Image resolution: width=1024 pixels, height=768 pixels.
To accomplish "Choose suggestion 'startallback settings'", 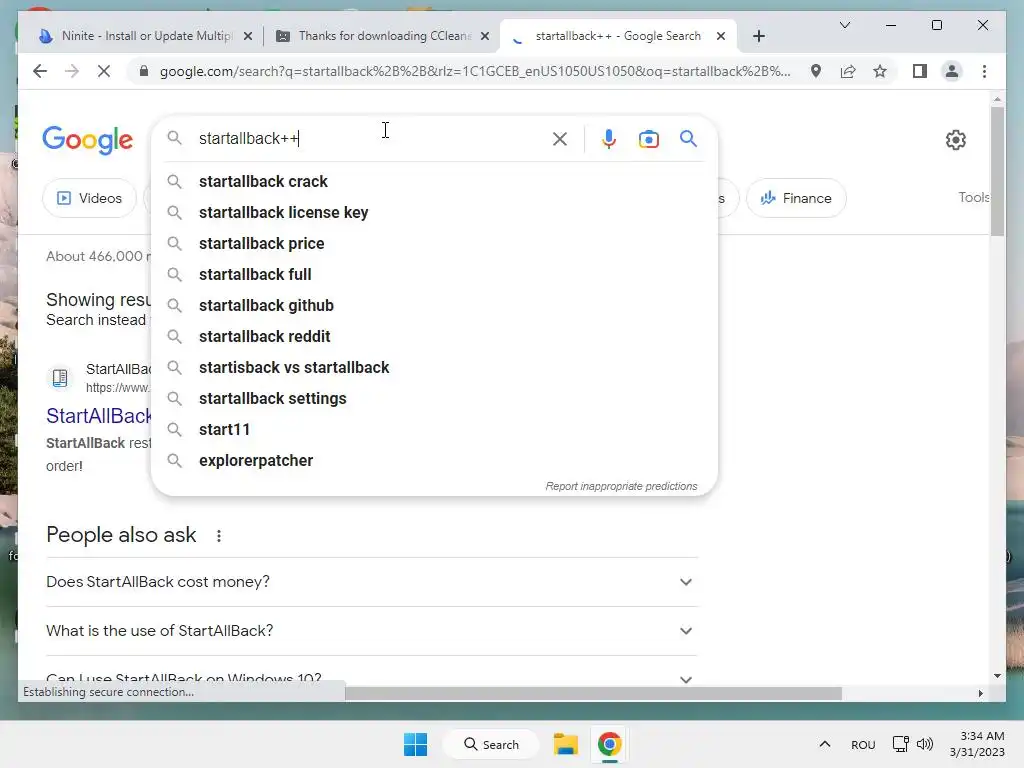I will 434,398.
